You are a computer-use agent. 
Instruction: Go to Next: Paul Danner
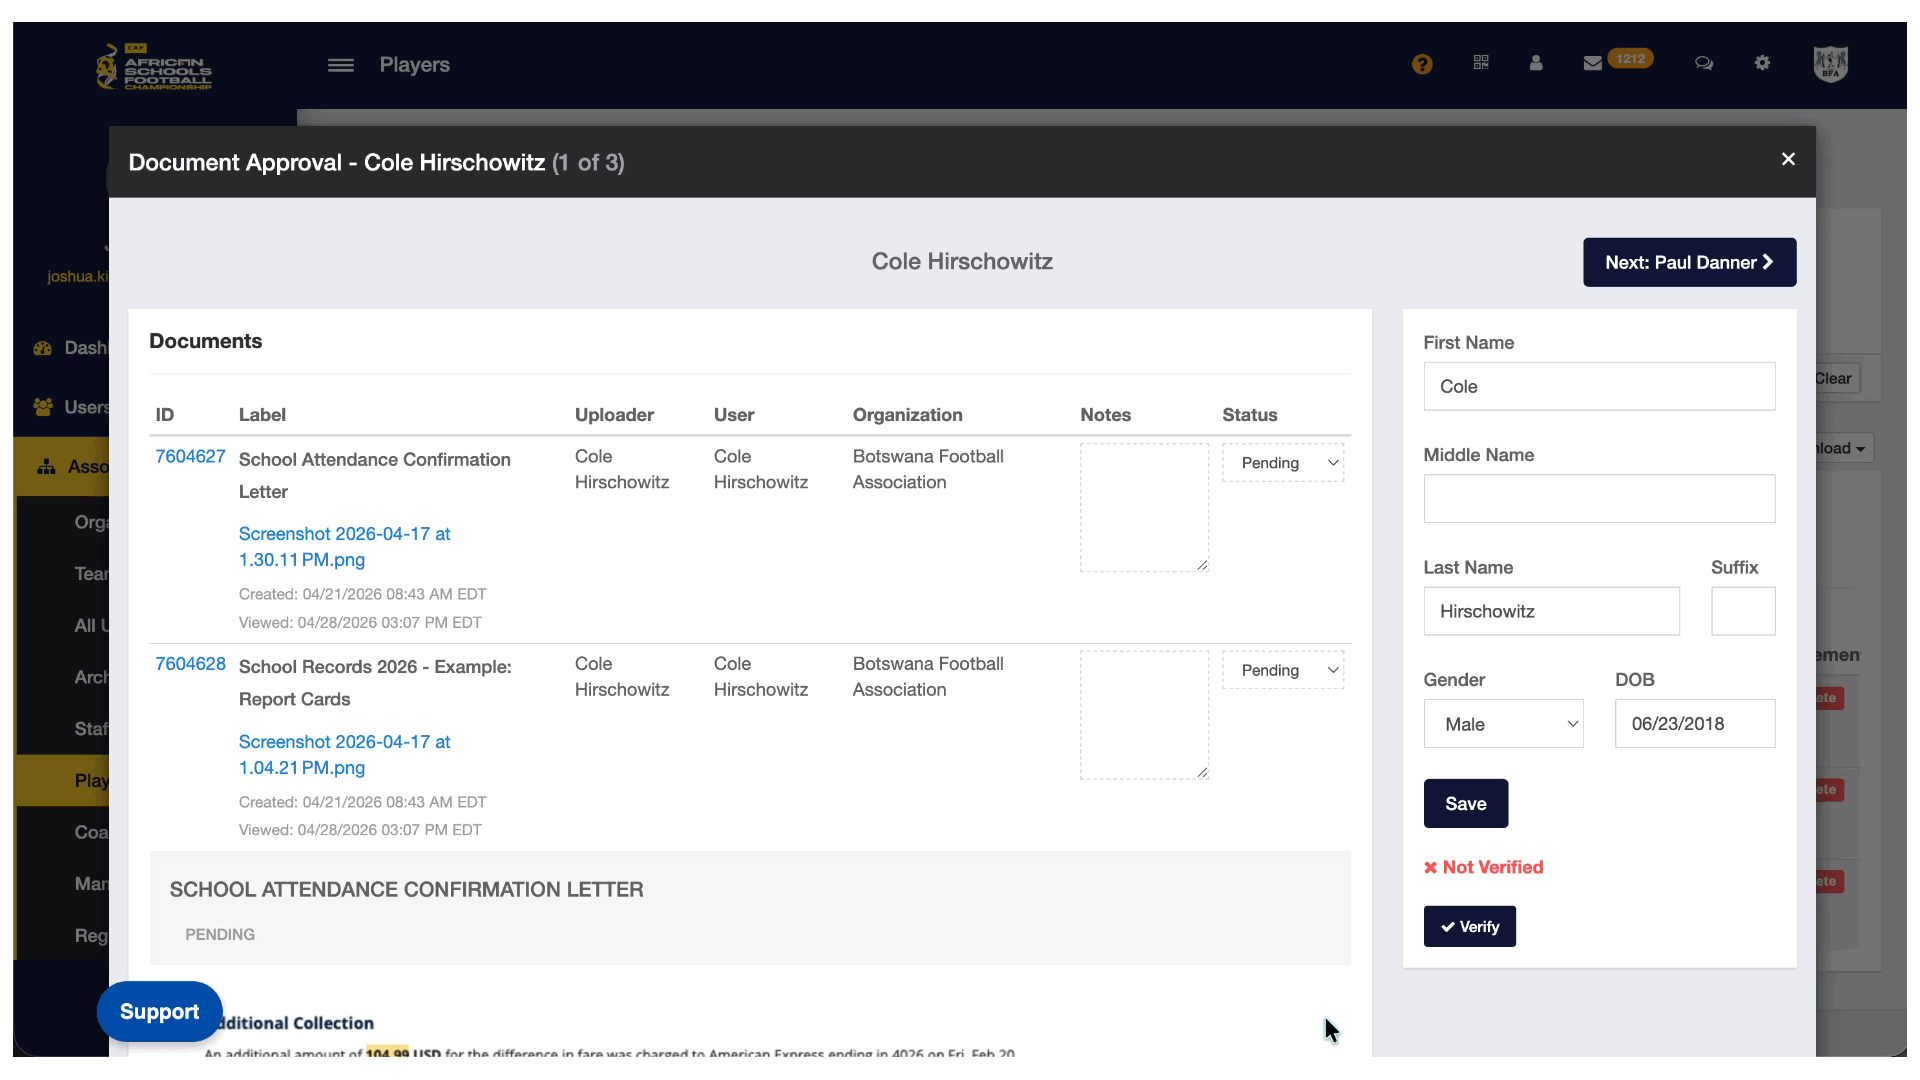pos(1689,262)
